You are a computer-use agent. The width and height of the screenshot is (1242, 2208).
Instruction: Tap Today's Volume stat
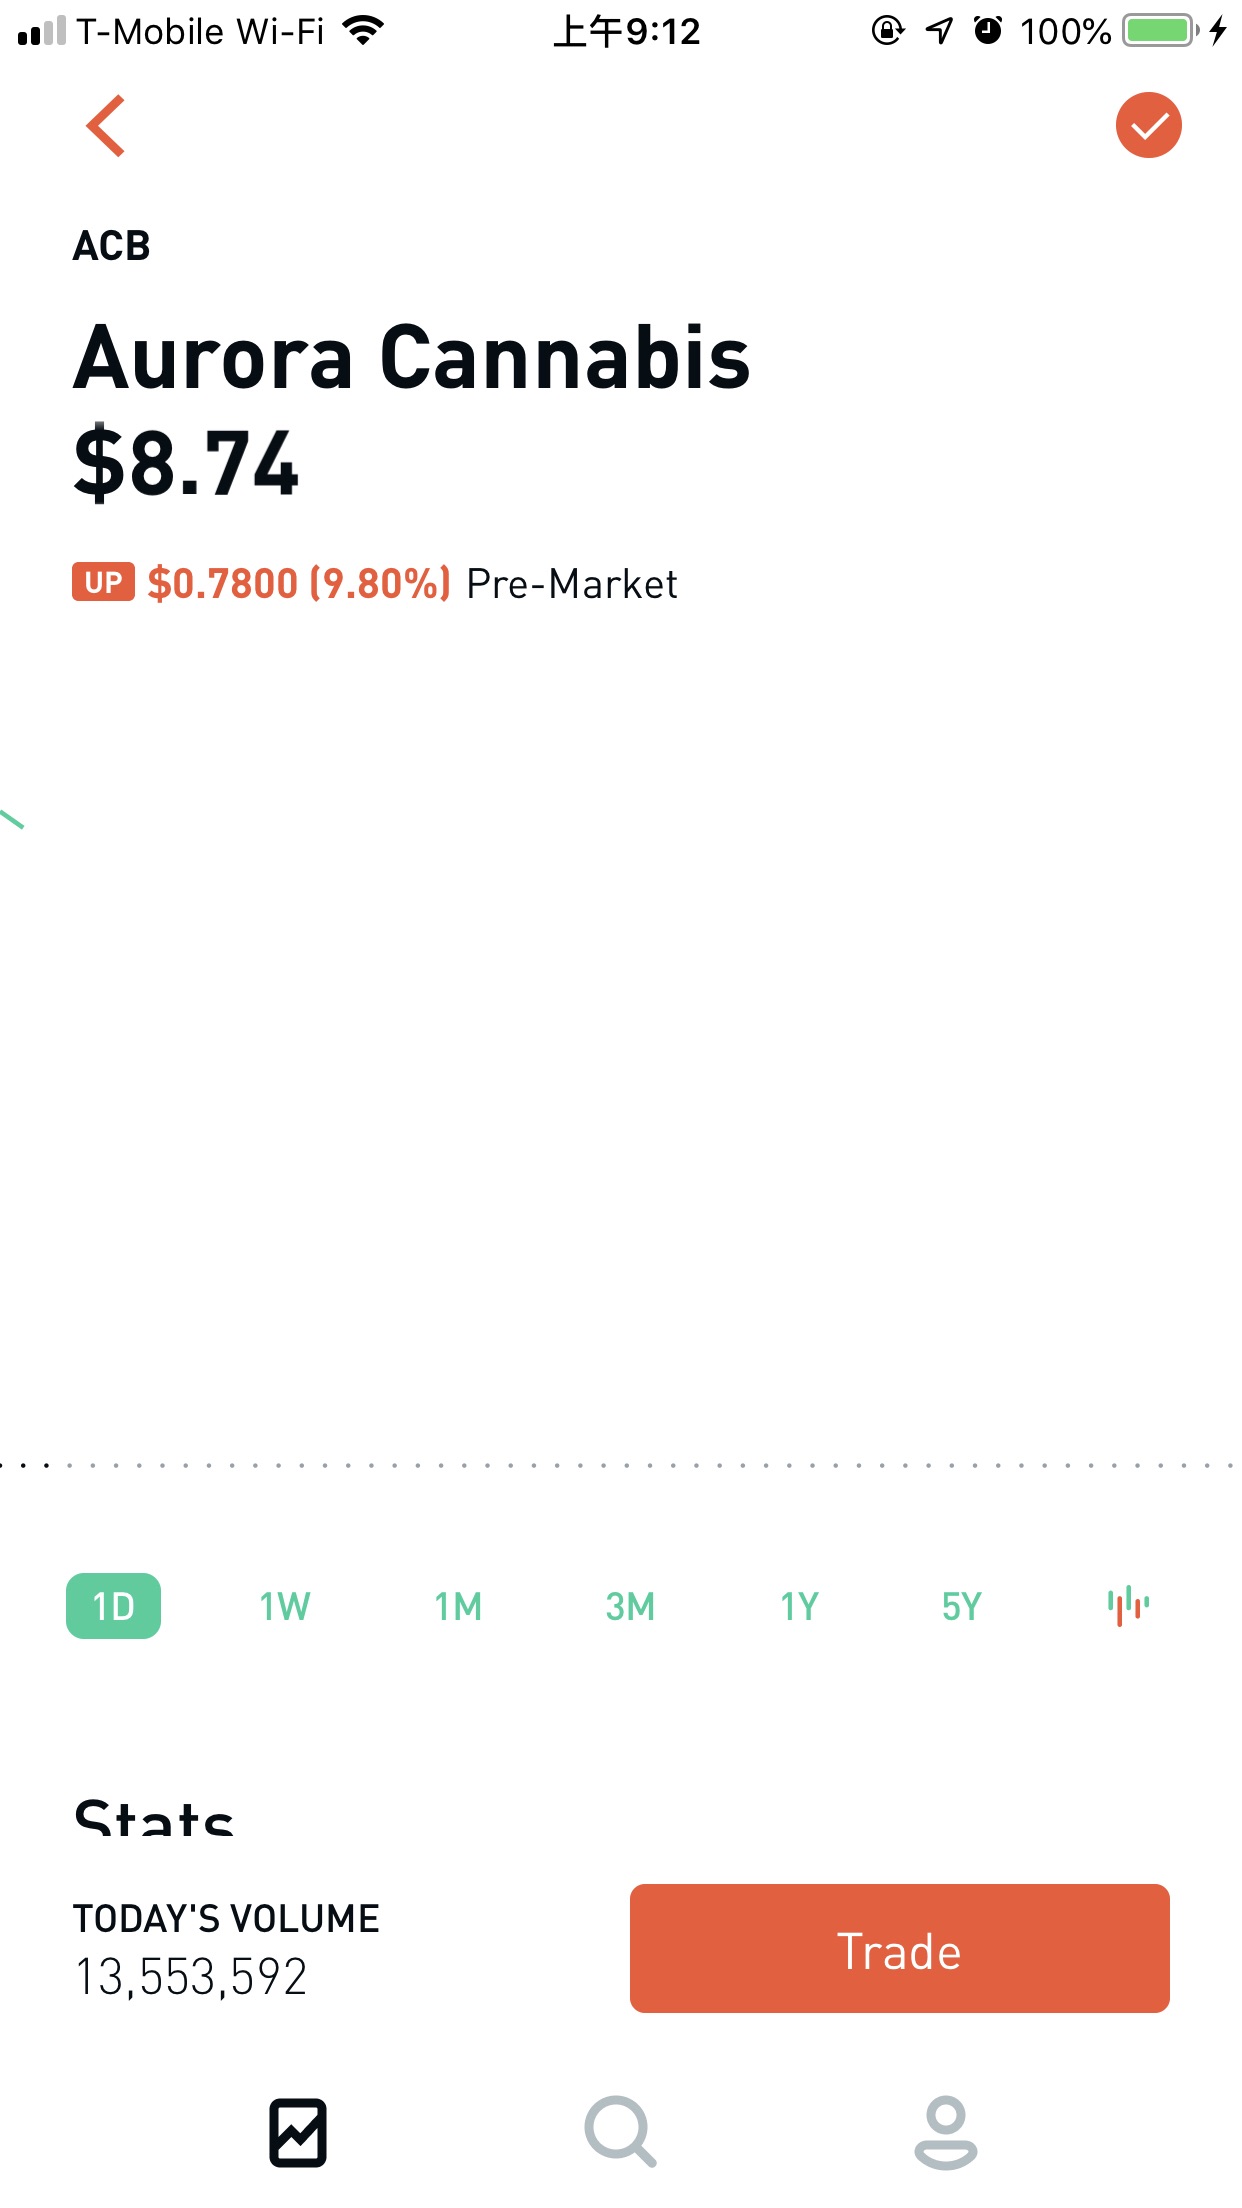pos(226,1948)
